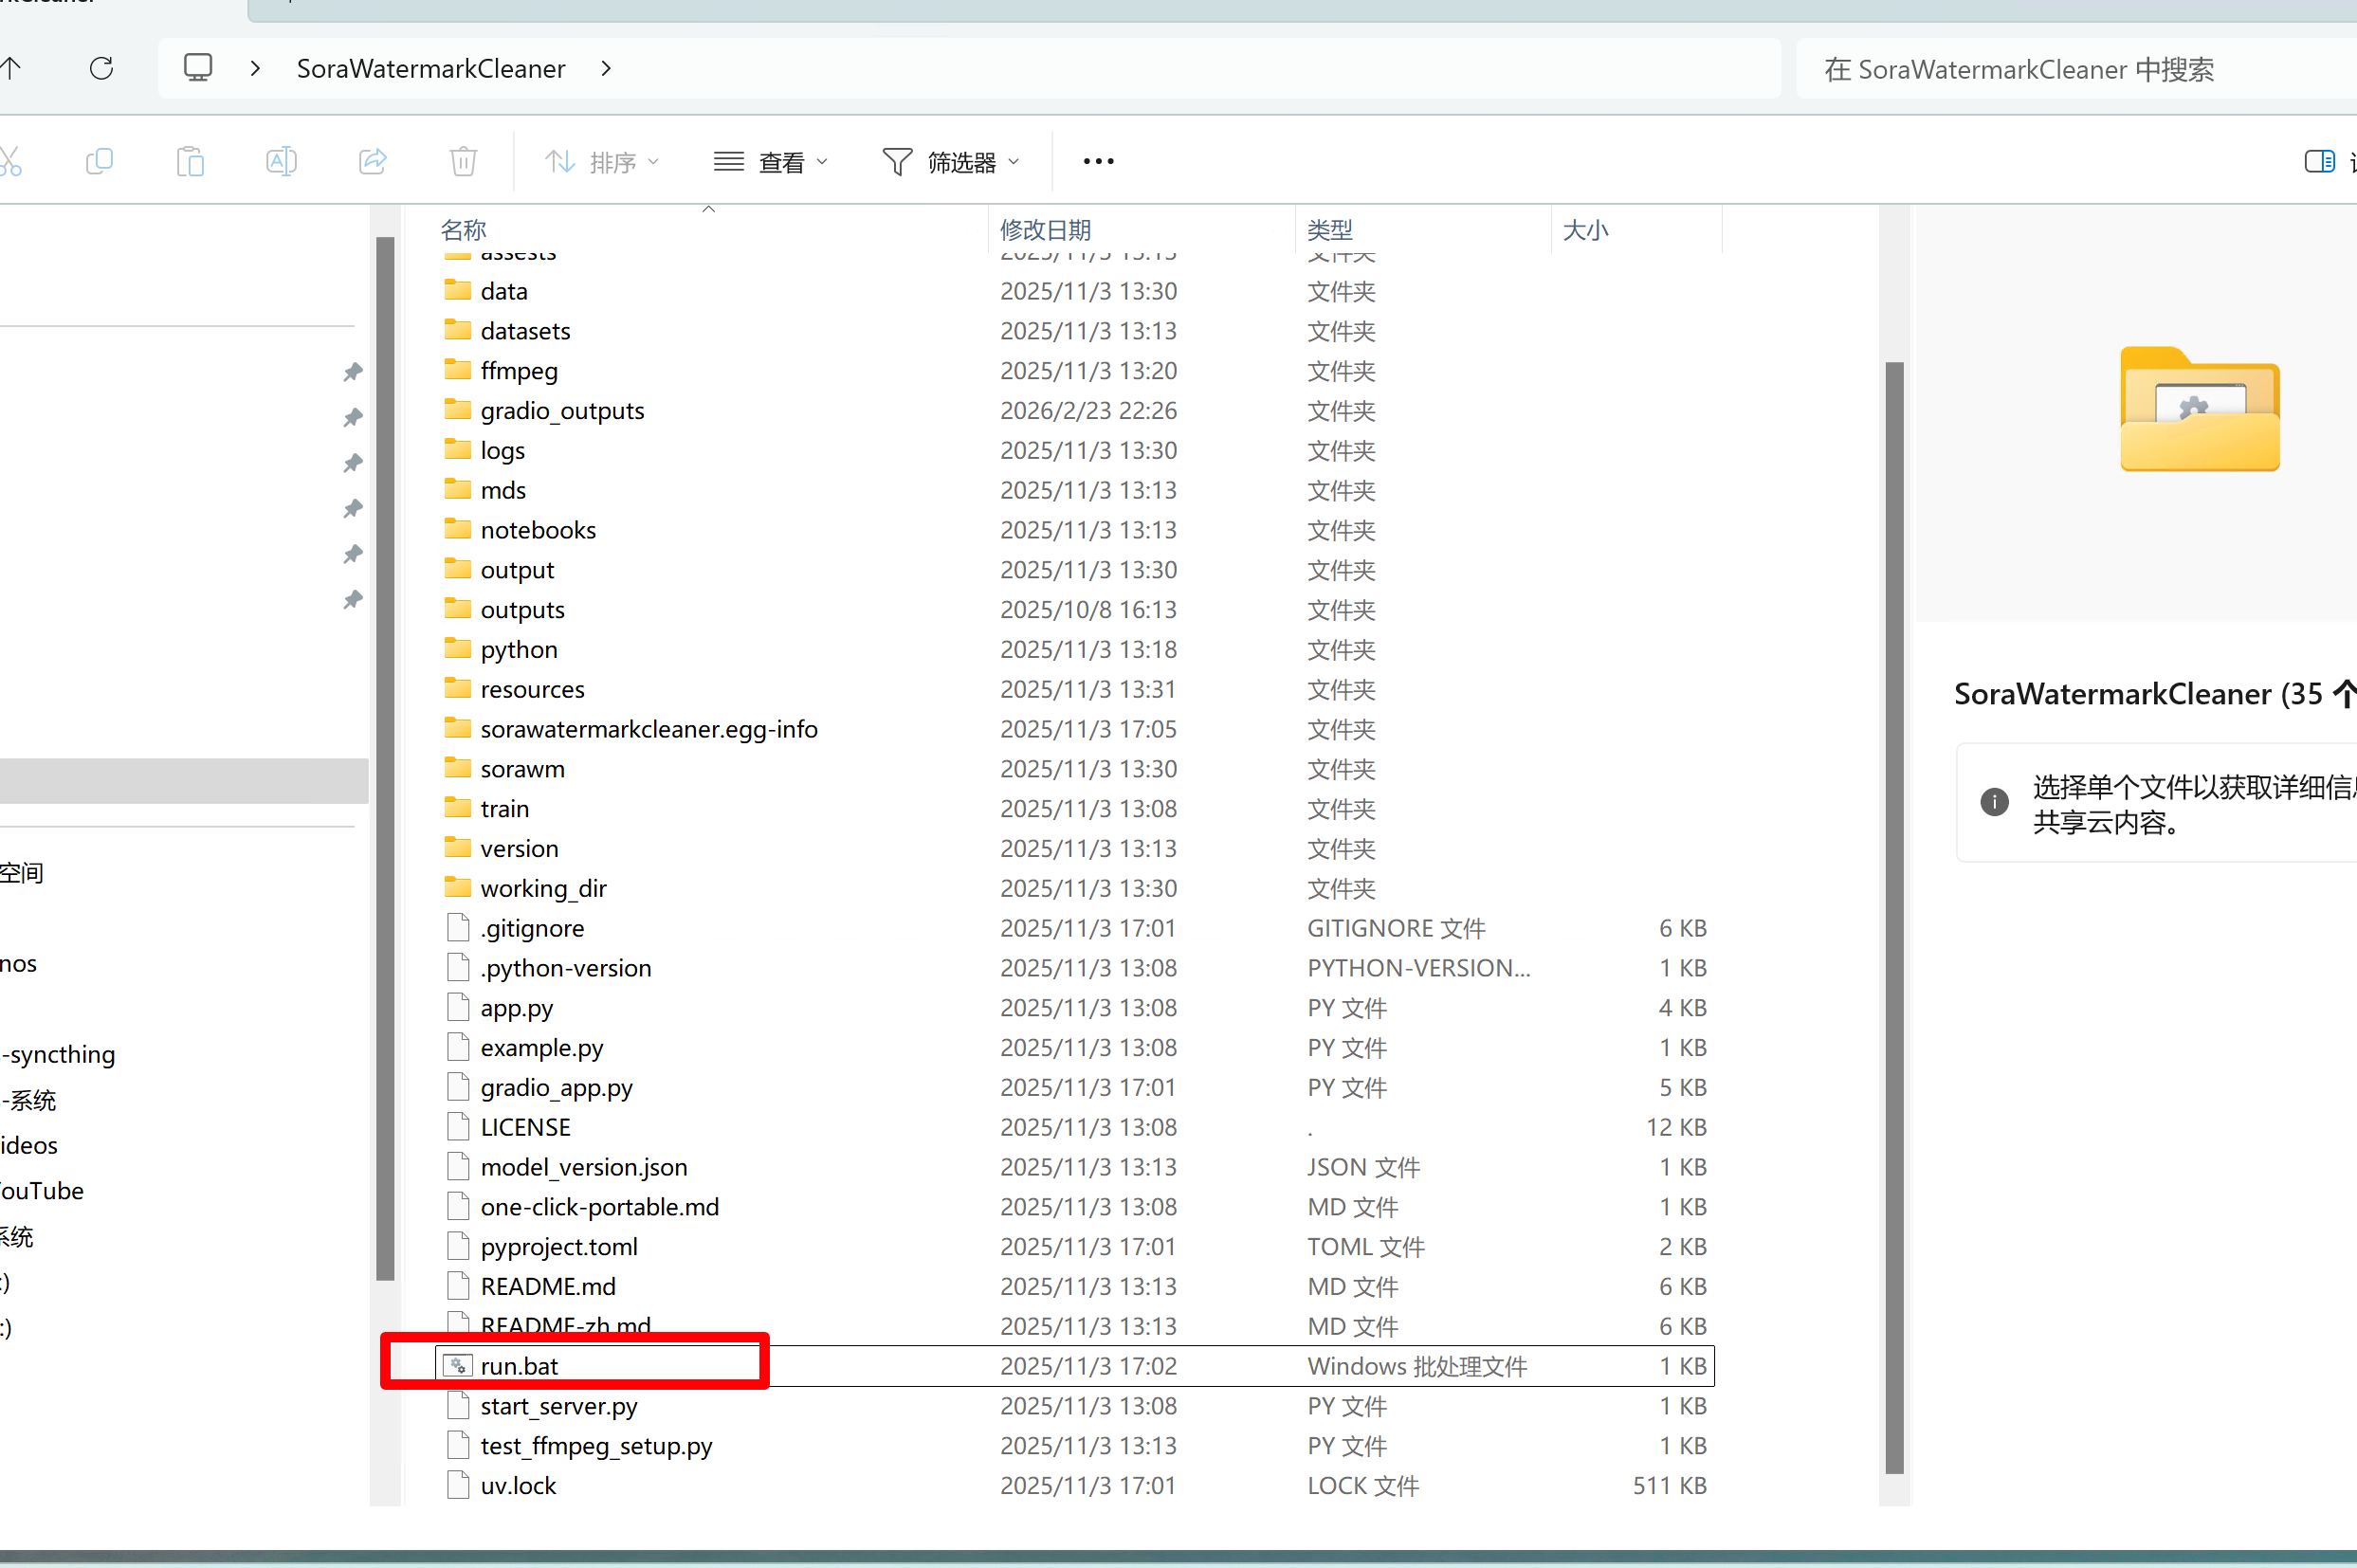Click the Paste clipboard icon
This screenshot has width=2357, height=1568.
click(x=190, y=161)
